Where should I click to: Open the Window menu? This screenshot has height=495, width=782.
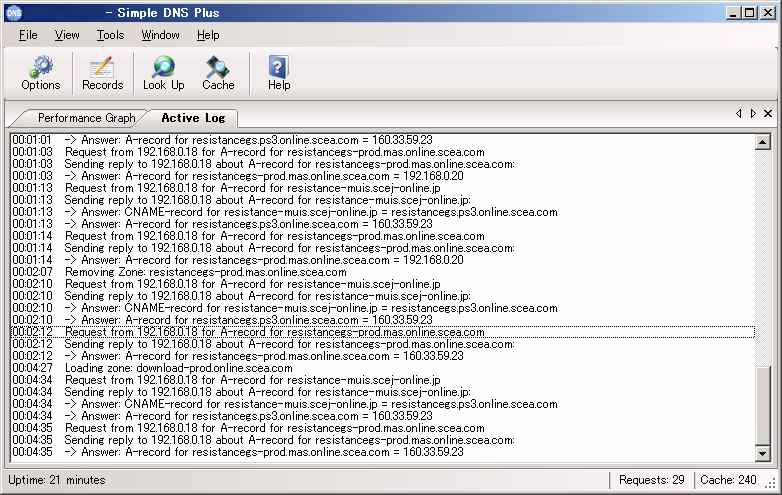(160, 35)
